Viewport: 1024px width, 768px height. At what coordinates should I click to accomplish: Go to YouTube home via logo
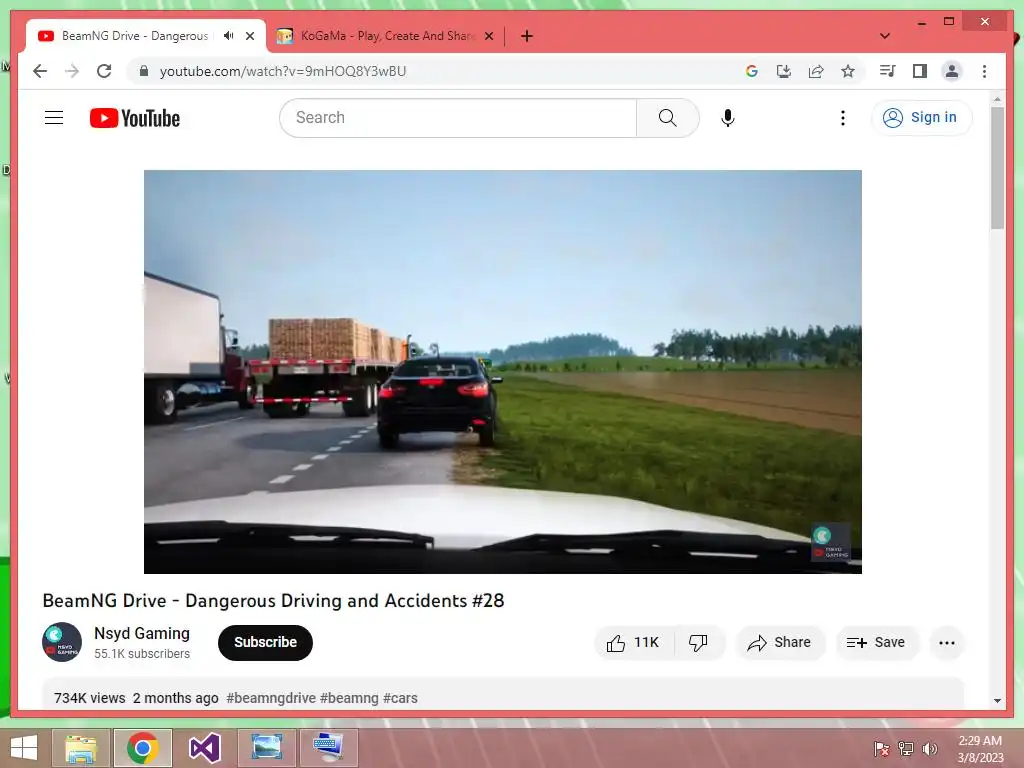pos(135,118)
